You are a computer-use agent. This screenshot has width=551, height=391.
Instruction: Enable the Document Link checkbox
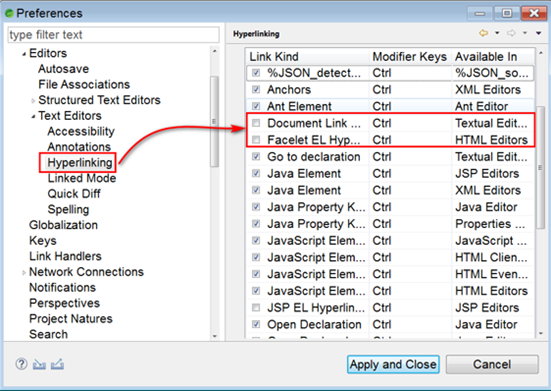pos(256,123)
